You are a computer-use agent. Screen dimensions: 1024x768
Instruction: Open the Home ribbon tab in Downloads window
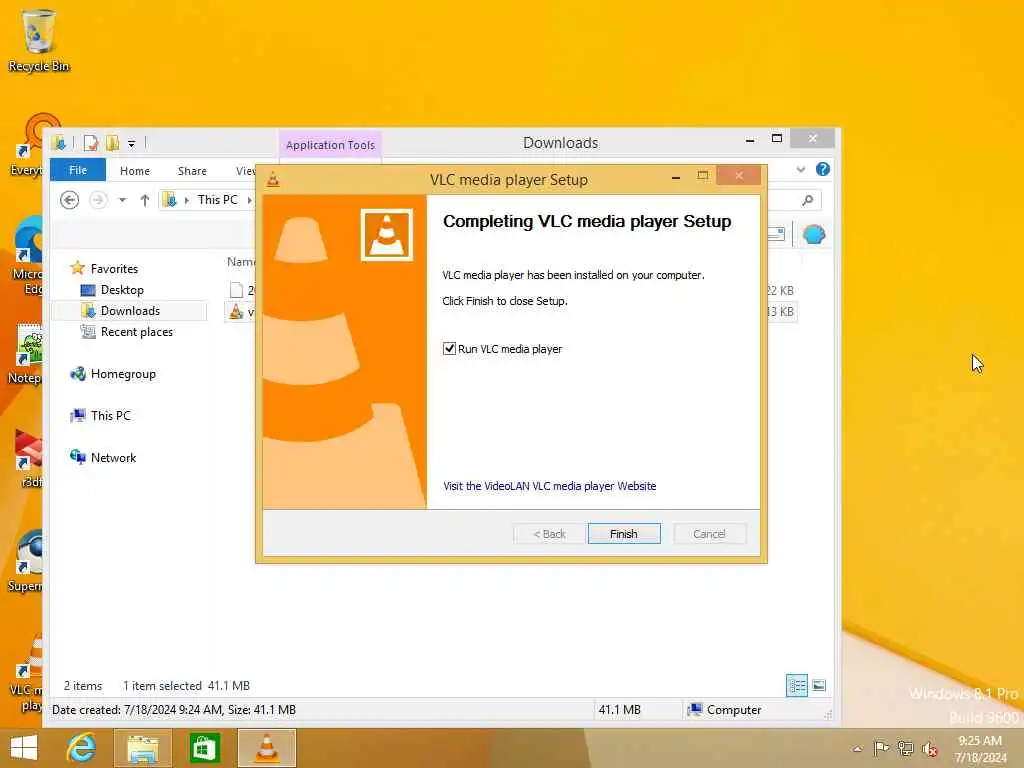point(135,170)
